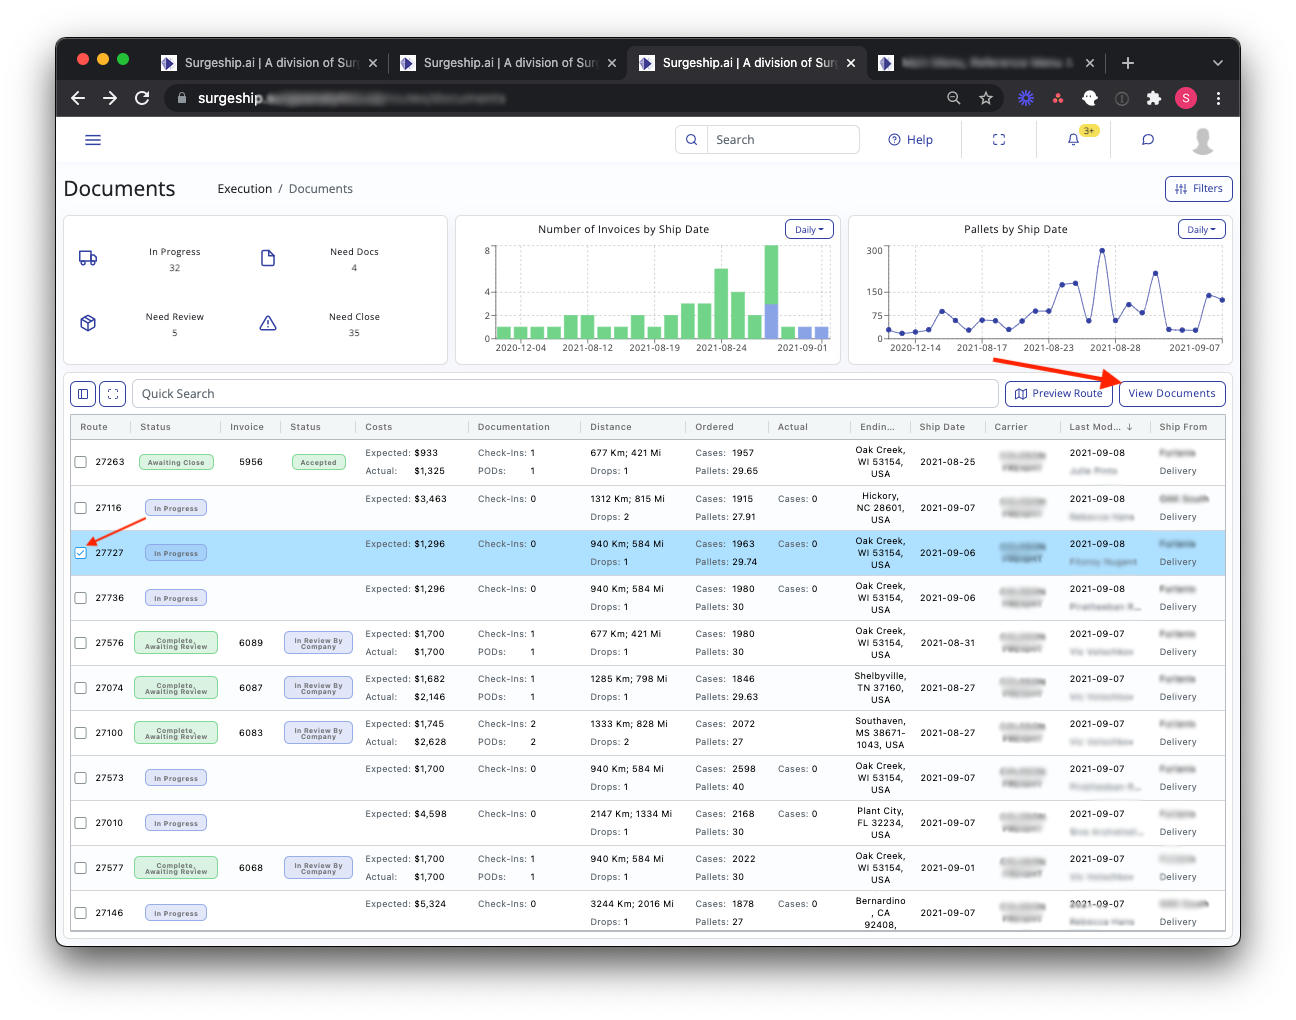Click In Review By Company badge for 6089

point(318,643)
